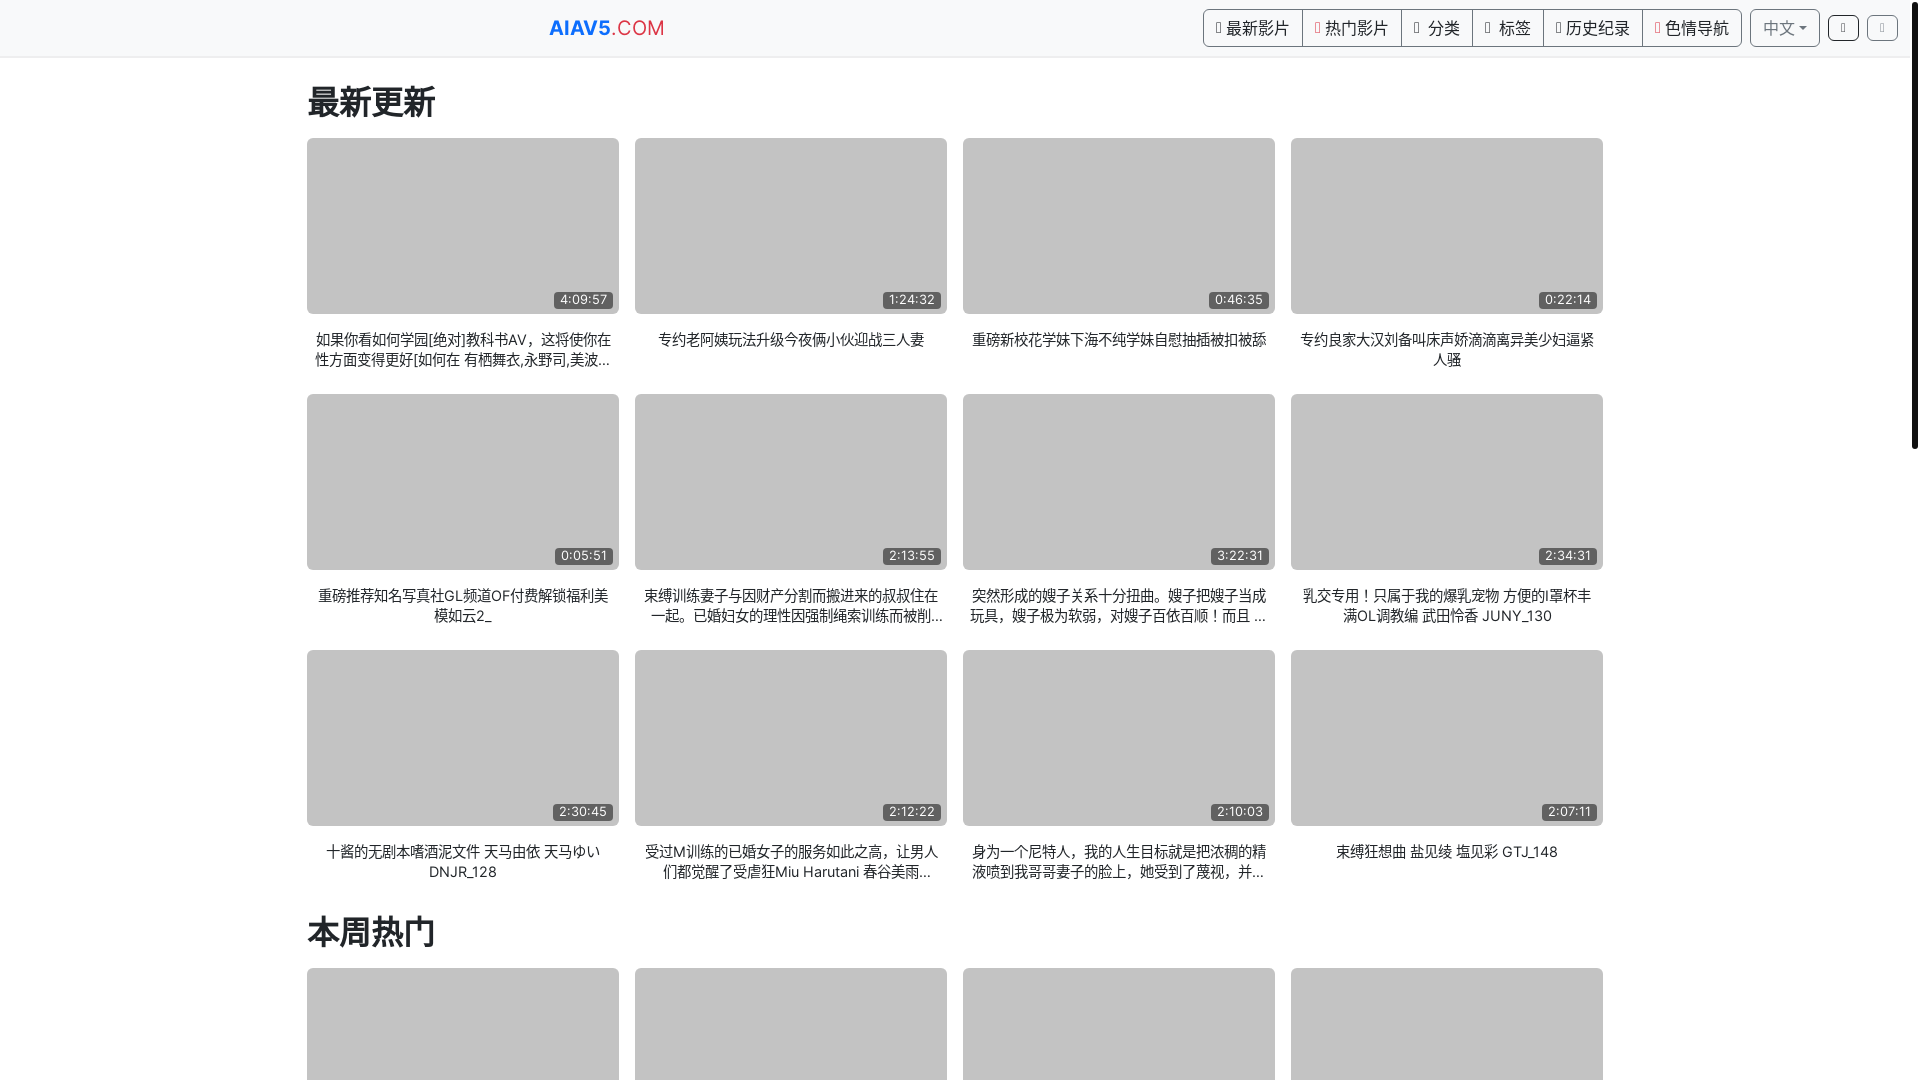Open the thumbnail with duration 1:24:32

(x=791, y=226)
